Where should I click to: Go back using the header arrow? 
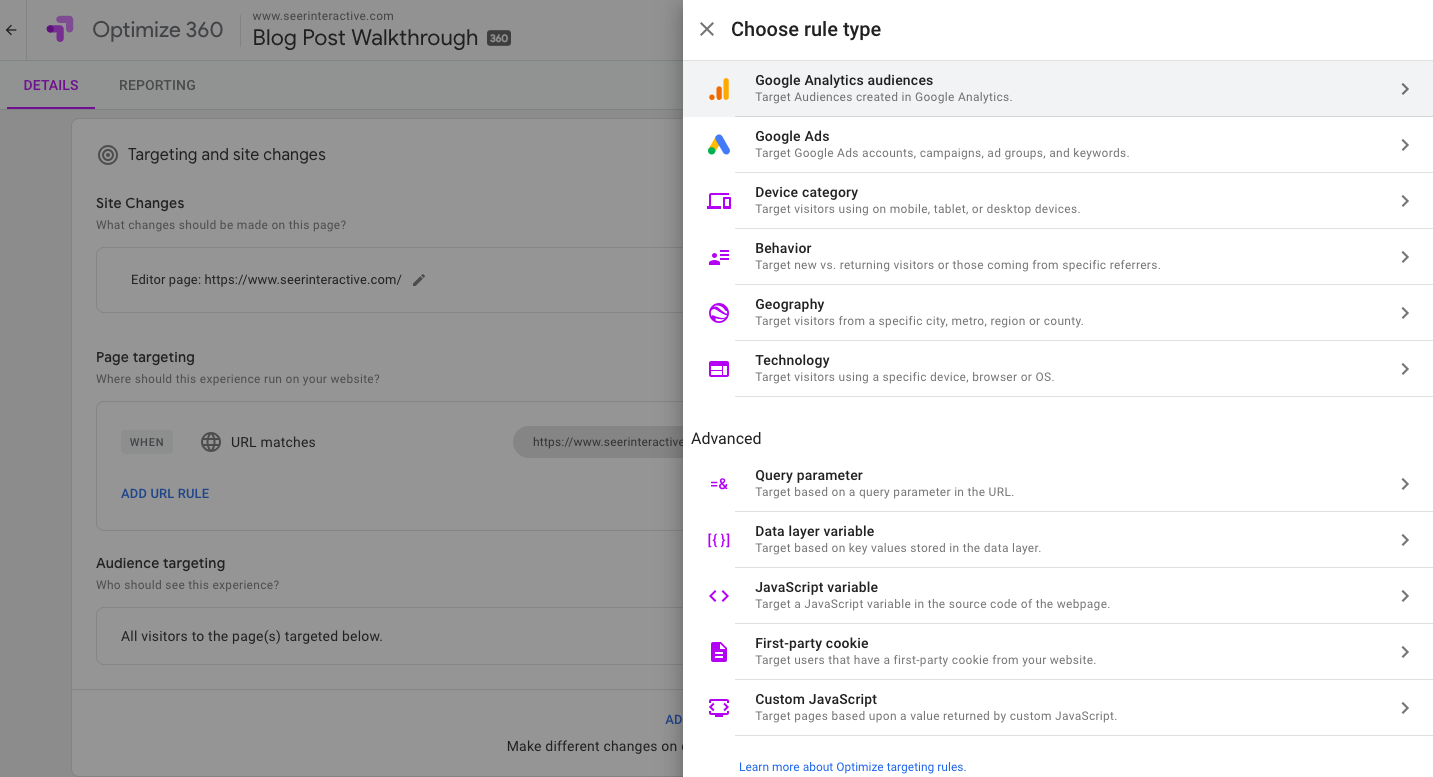[x=12, y=30]
